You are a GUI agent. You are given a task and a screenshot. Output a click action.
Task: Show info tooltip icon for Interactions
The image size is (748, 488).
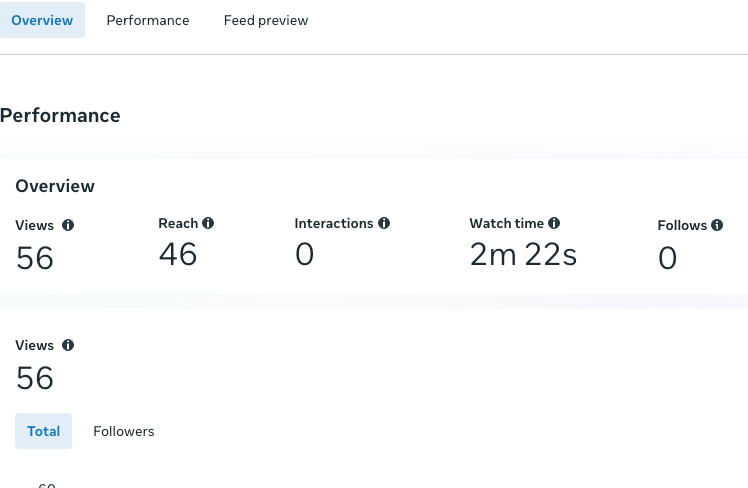384,224
